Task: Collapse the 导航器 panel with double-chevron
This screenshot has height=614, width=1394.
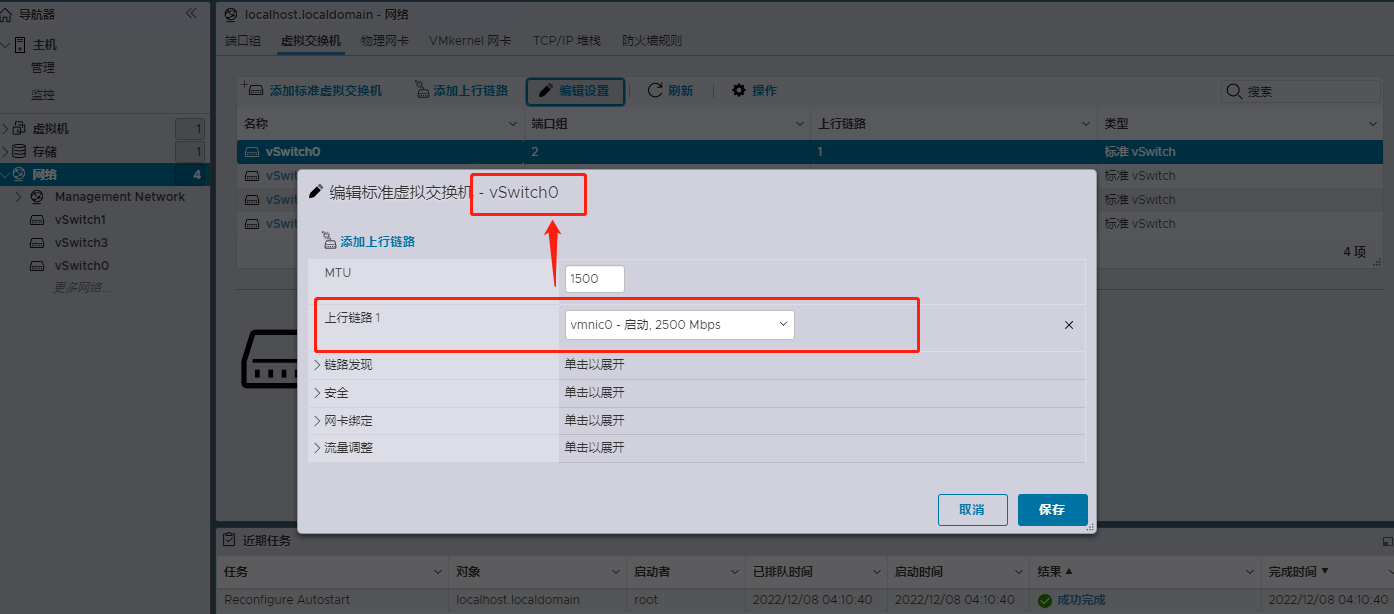Action: (x=191, y=13)
